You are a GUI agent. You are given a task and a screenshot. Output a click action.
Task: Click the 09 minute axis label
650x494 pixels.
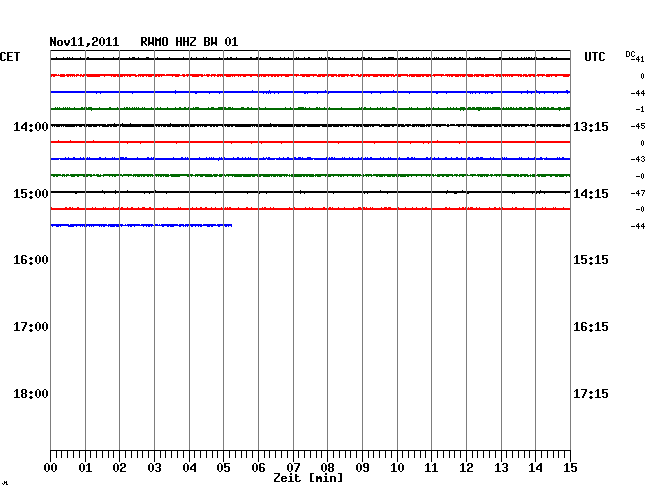click(x=362, y=467)
